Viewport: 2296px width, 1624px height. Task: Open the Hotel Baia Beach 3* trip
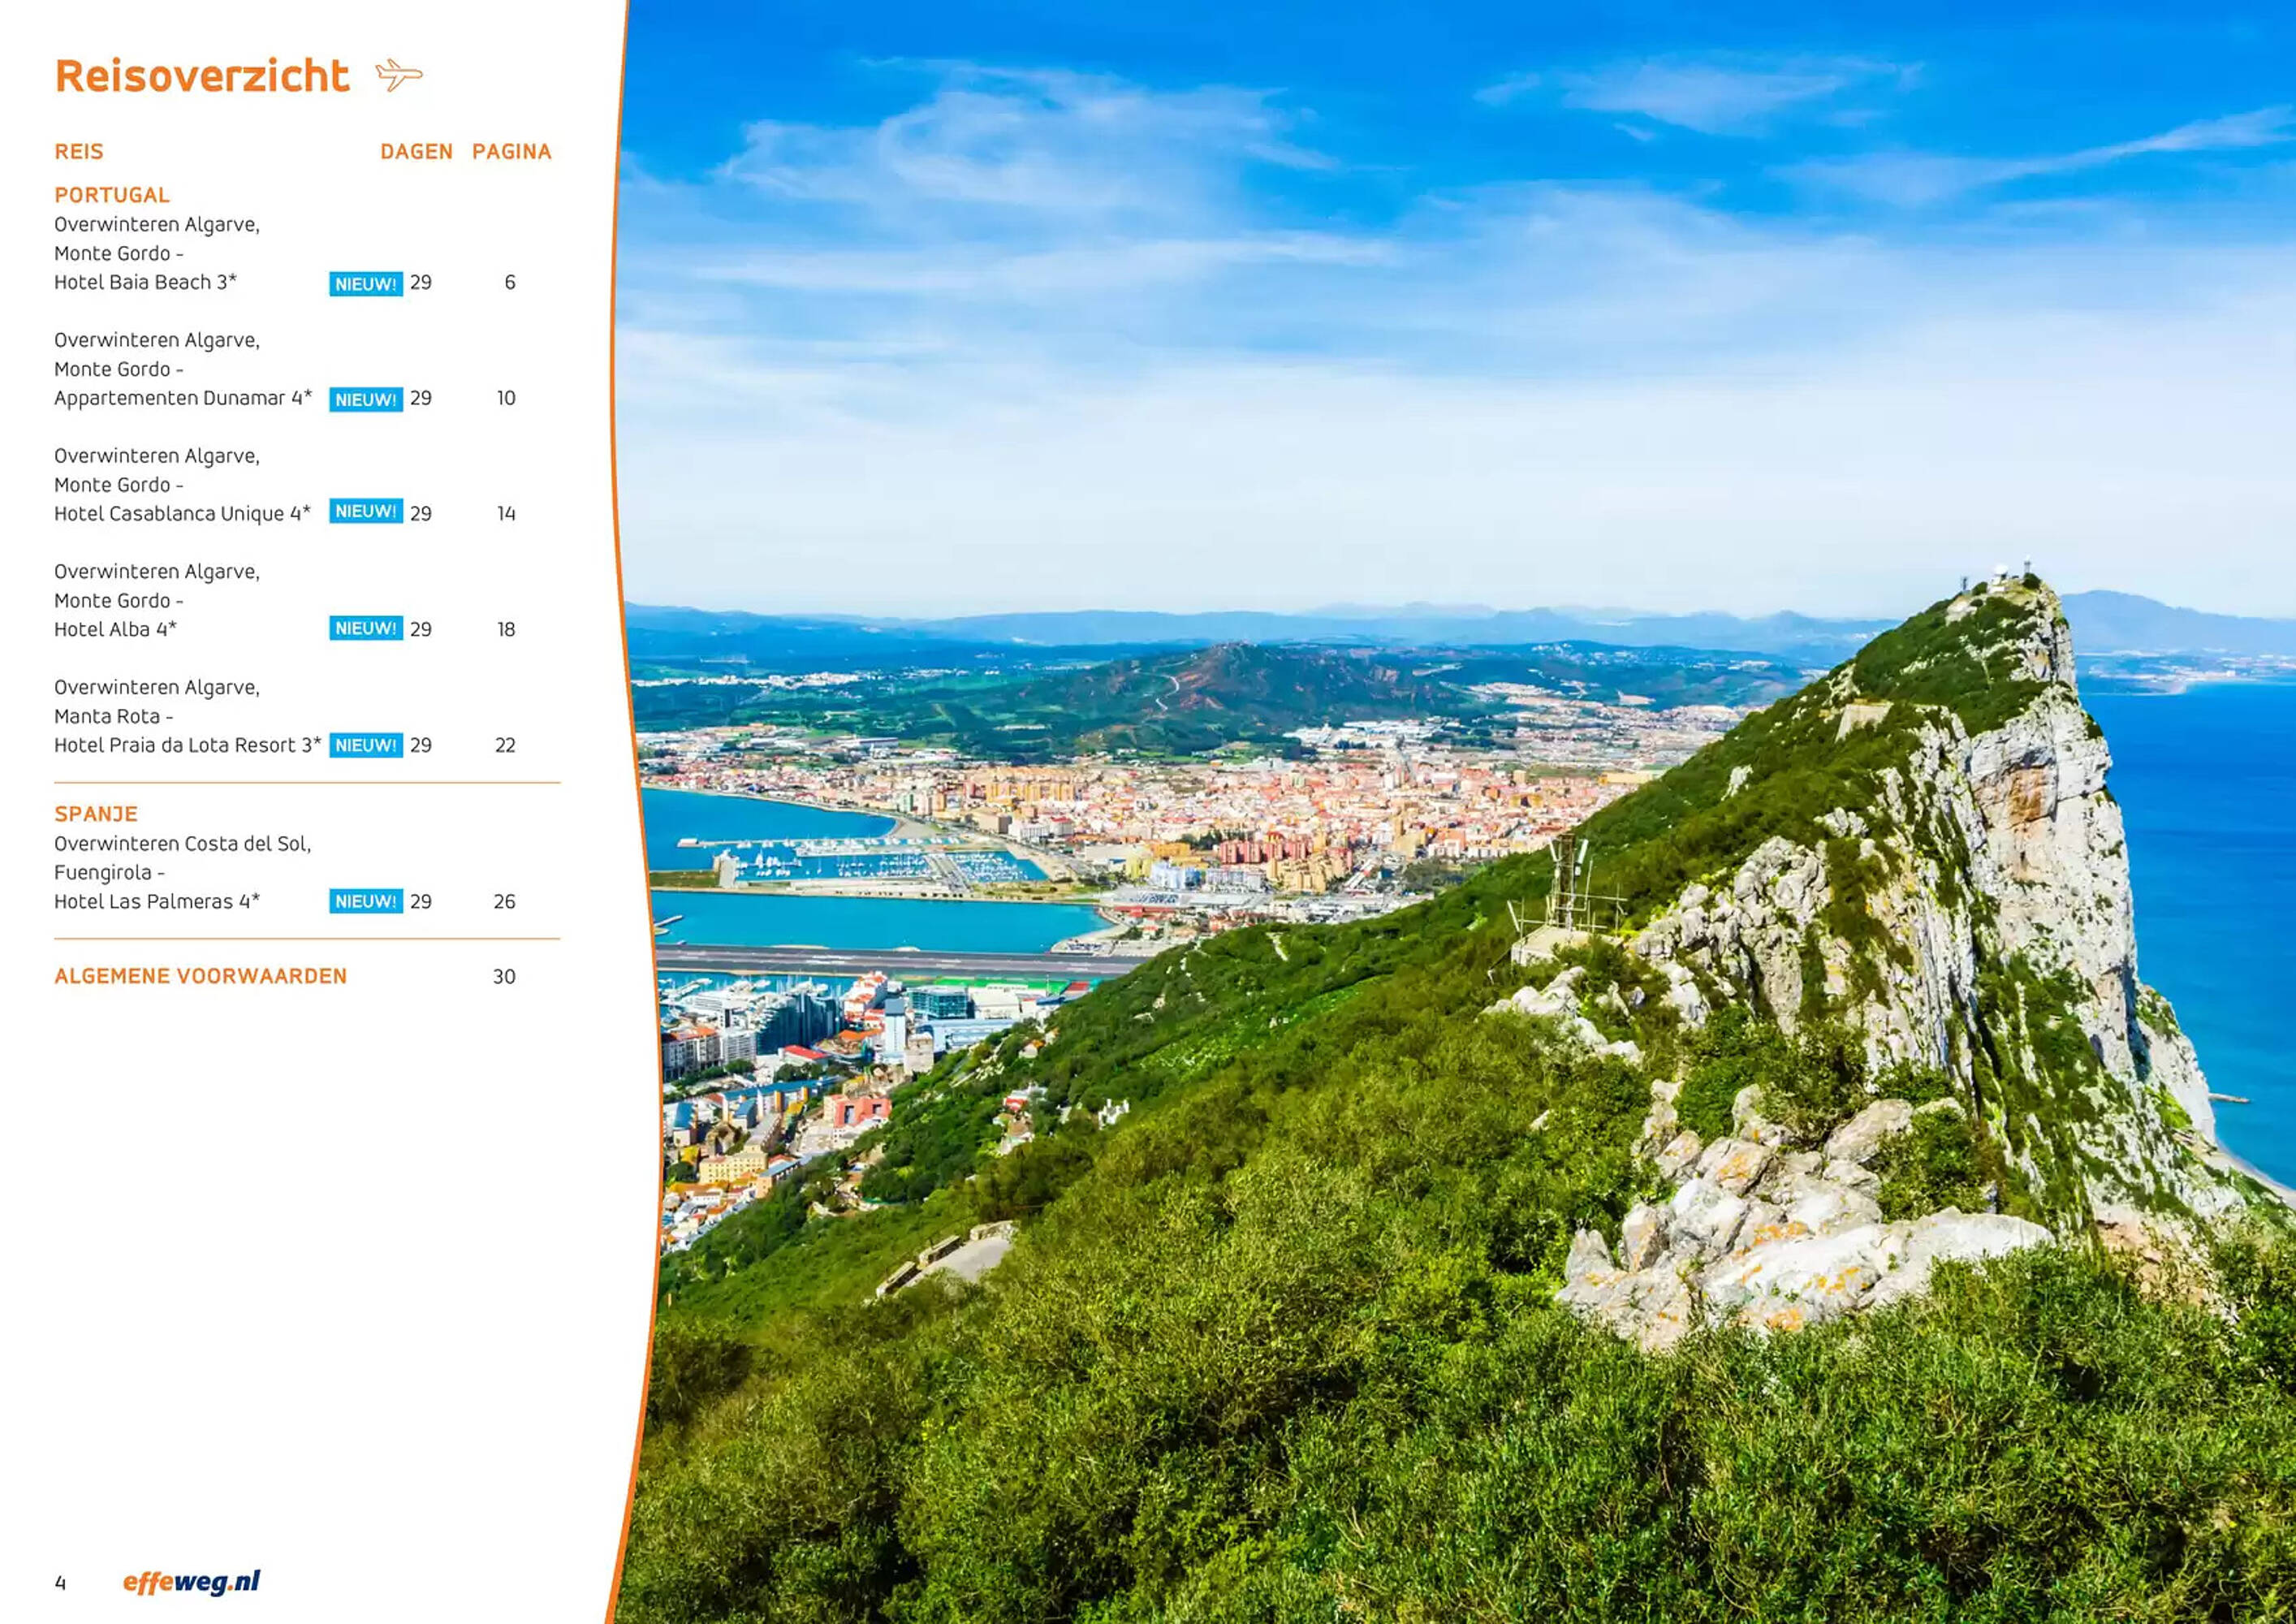145,282
